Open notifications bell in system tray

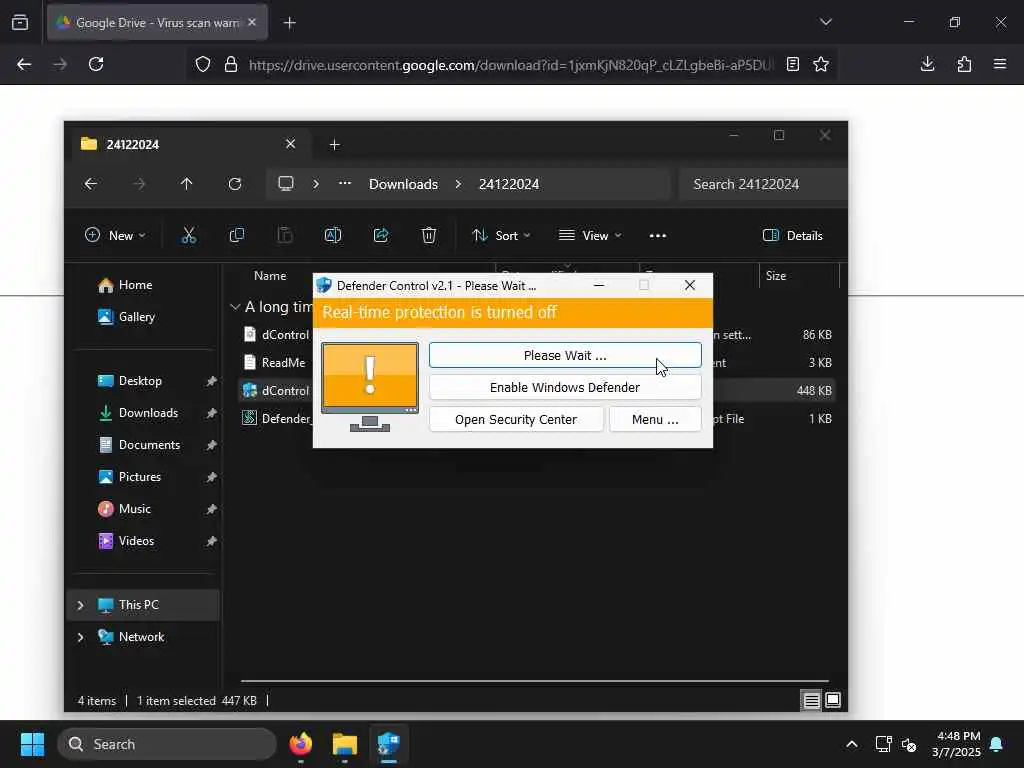tap(997, 744)
